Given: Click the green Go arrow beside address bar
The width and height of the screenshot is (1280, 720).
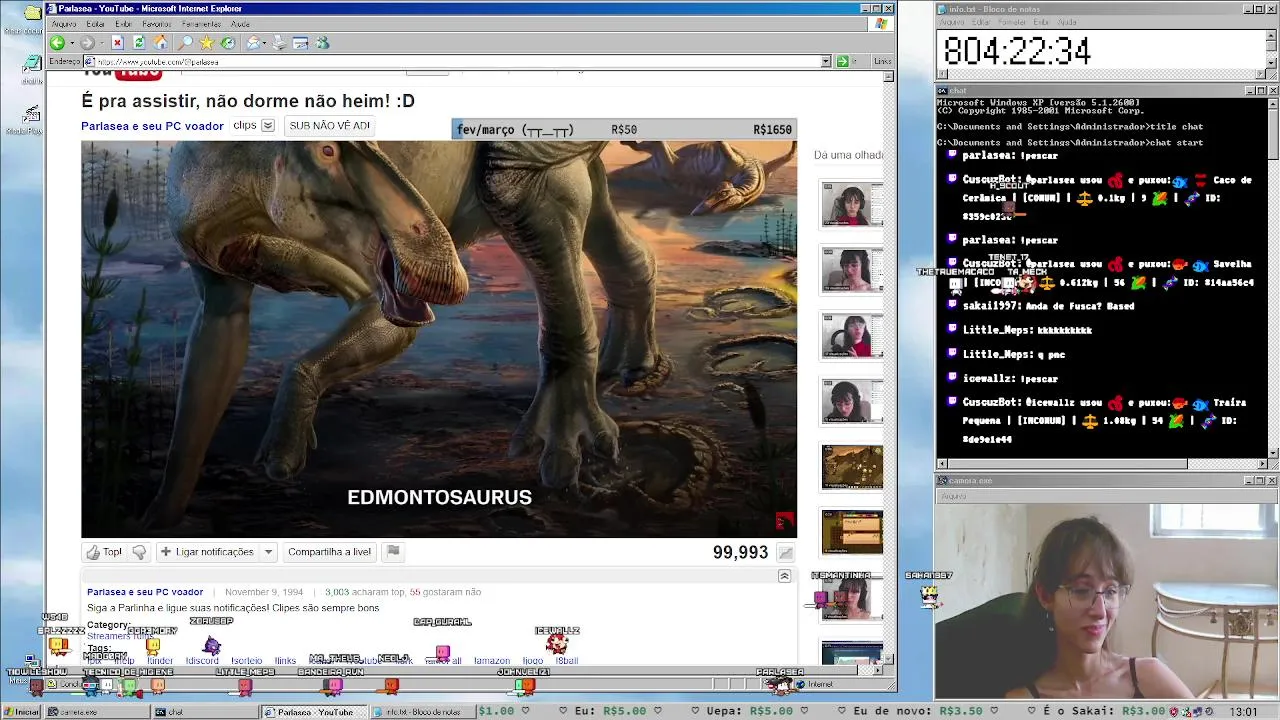Looking at the screenshot, I should point(842,62).
